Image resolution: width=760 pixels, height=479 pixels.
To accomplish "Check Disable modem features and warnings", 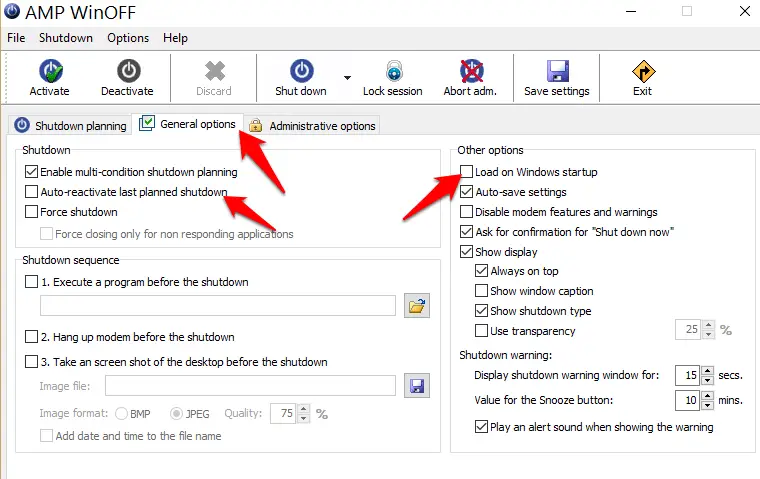I will click(x=466, y=211).
